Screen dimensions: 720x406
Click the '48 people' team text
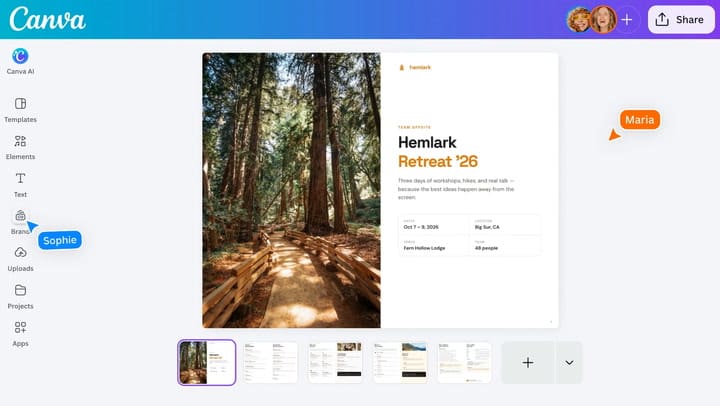pos(486,248)
